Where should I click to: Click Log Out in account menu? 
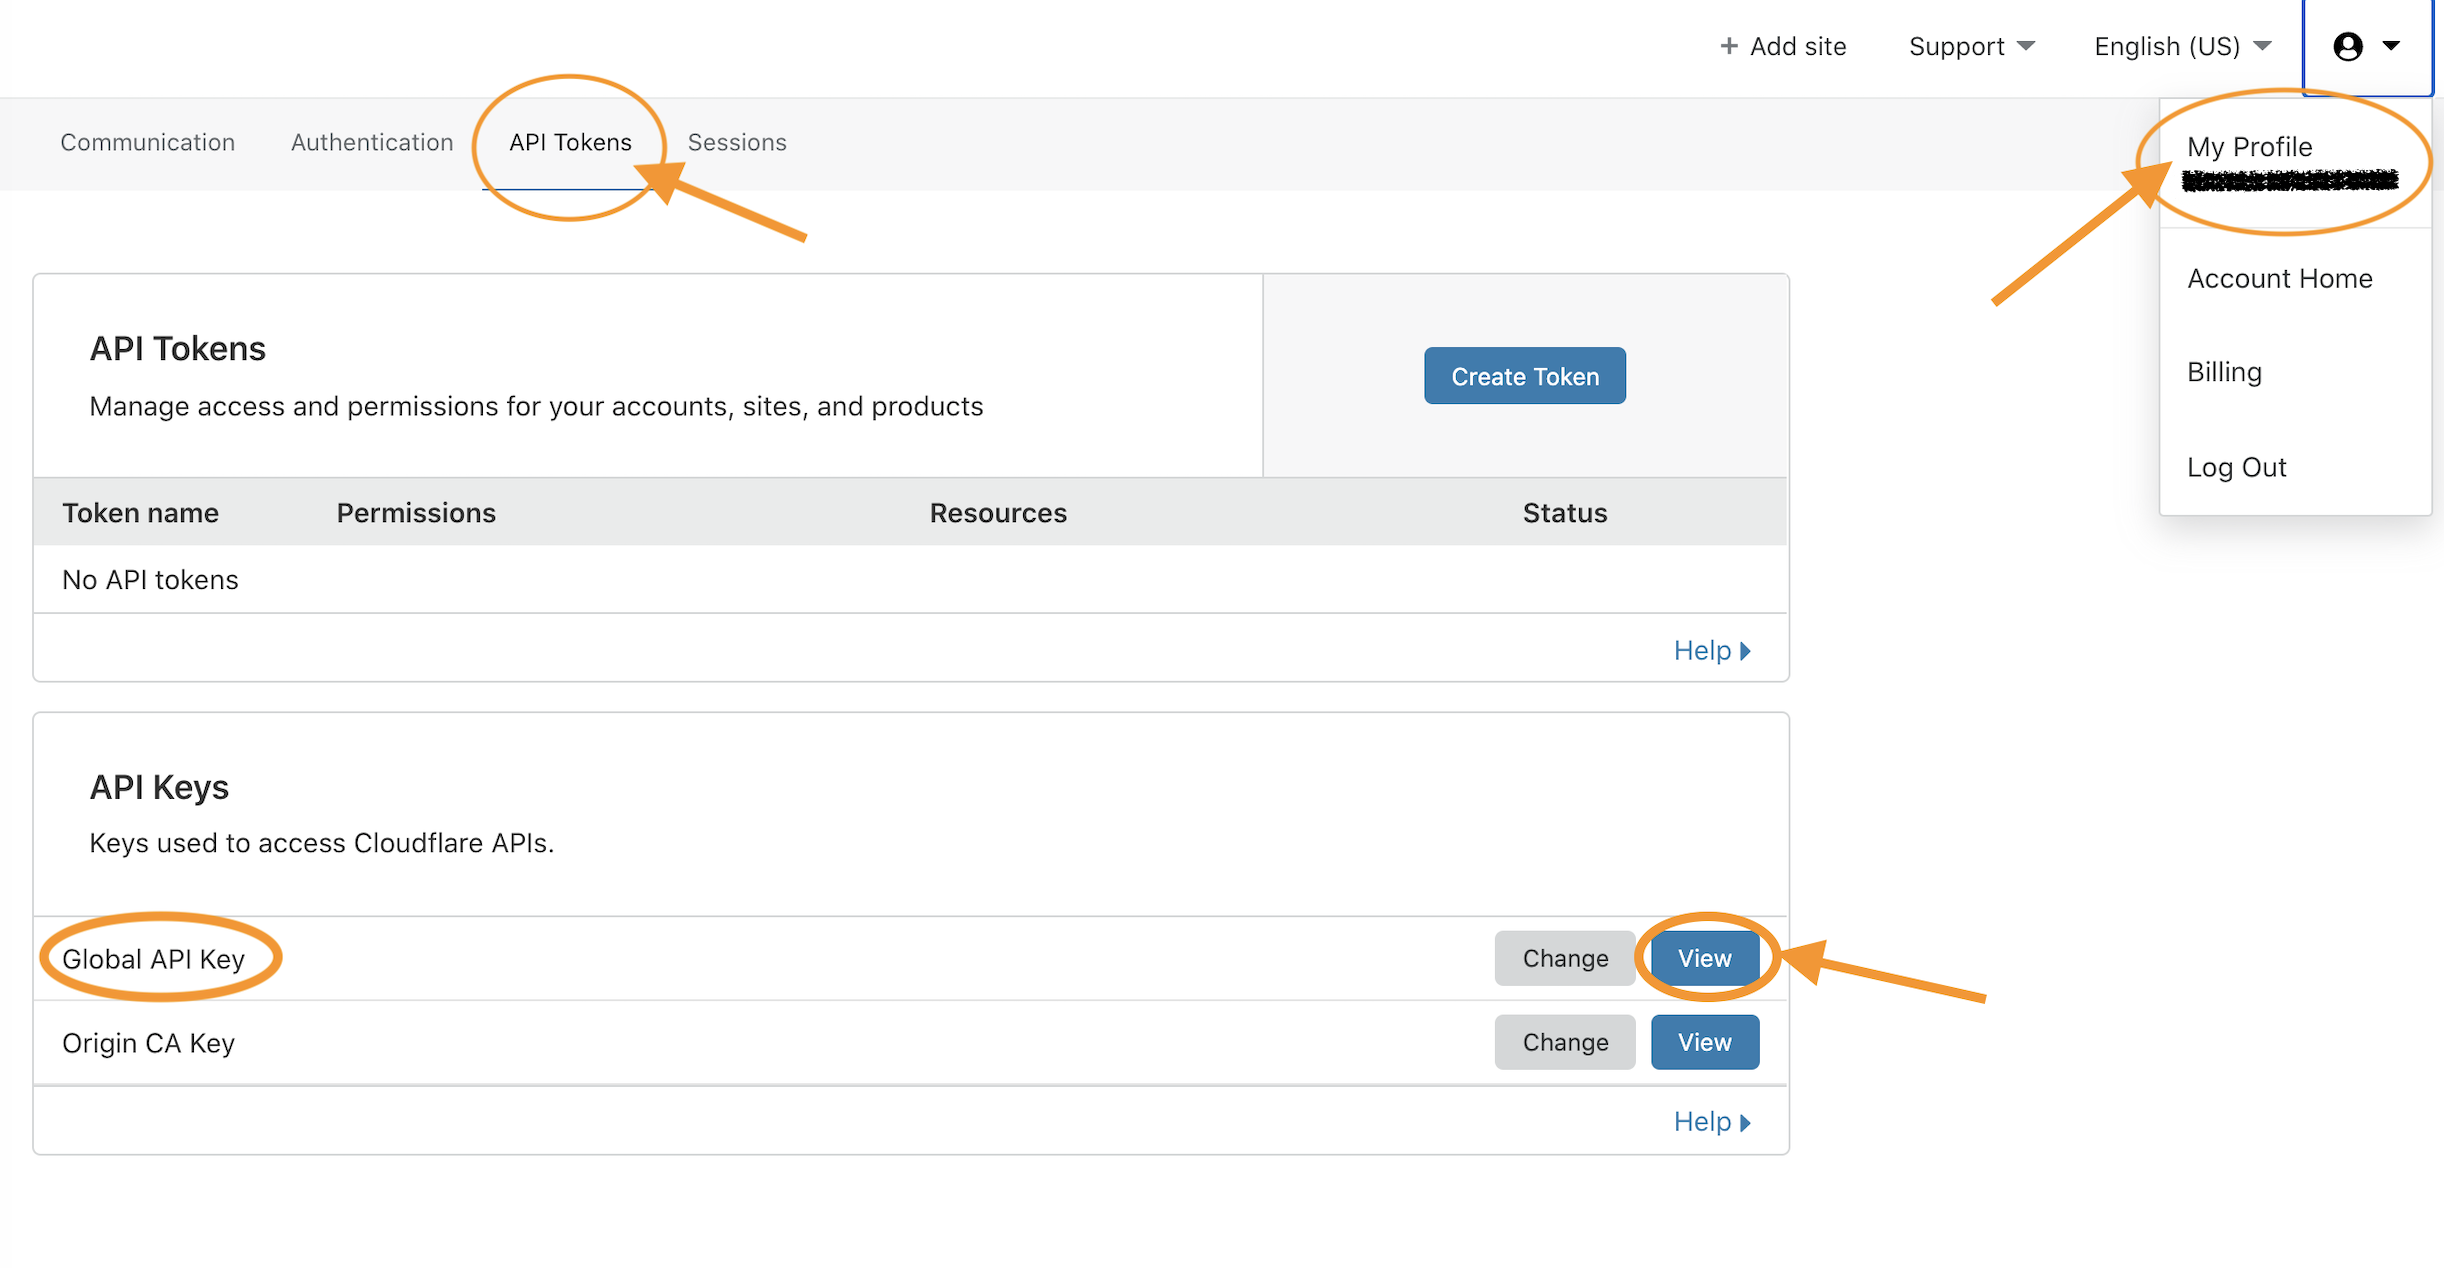click(2236, 467)
